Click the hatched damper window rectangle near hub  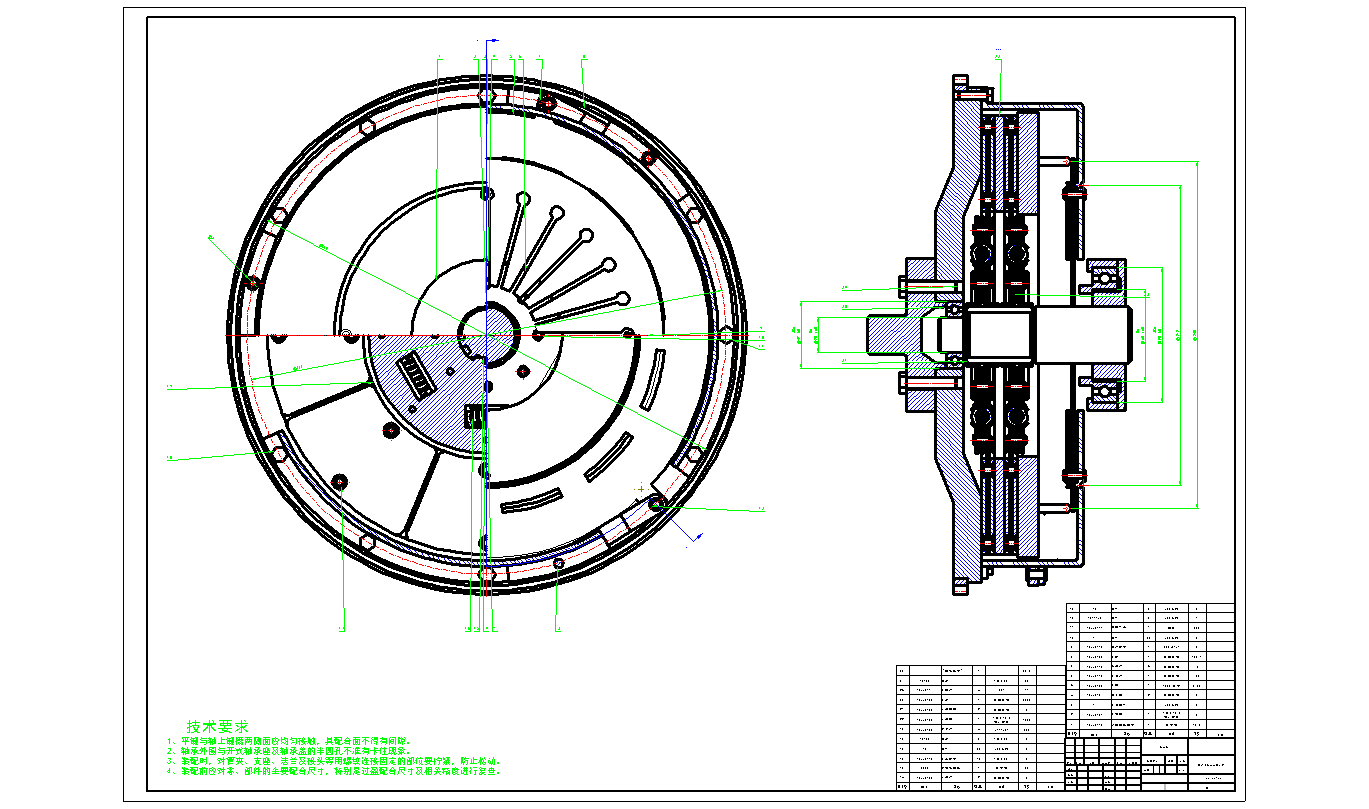416,376
